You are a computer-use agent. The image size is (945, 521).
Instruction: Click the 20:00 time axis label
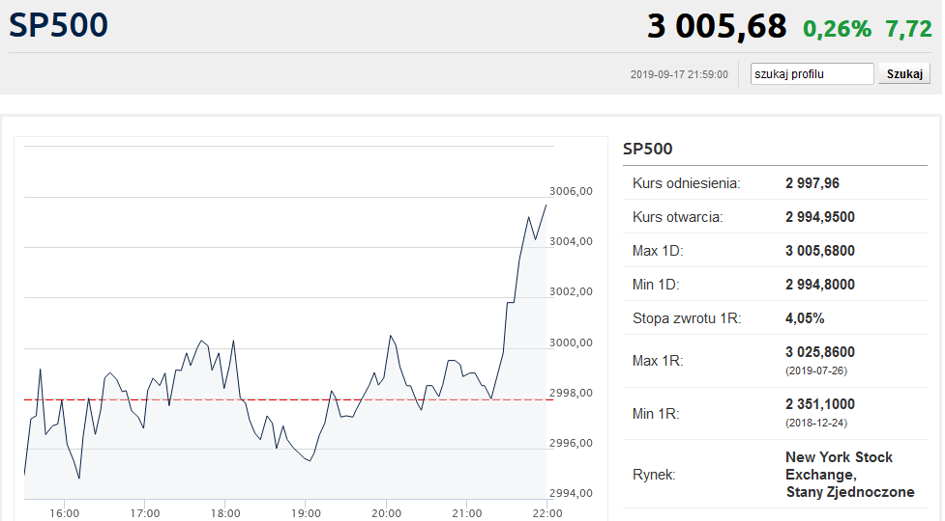coord(386,513)
